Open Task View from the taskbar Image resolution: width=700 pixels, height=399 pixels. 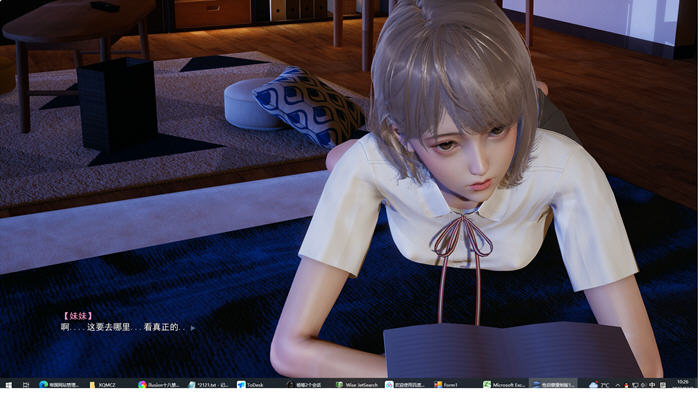pos(26,384)
